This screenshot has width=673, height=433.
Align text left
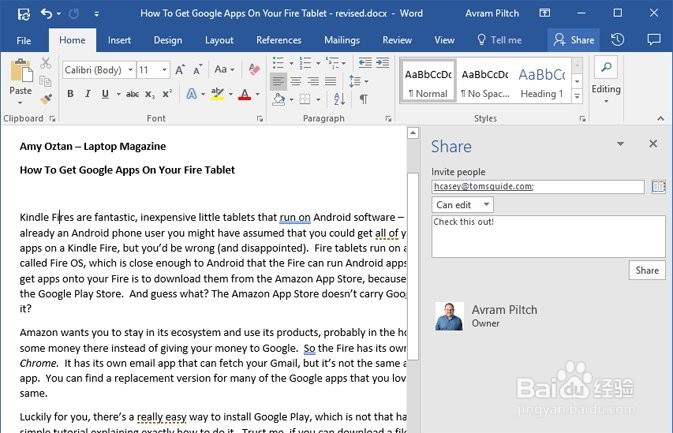[x=278, y=81]
